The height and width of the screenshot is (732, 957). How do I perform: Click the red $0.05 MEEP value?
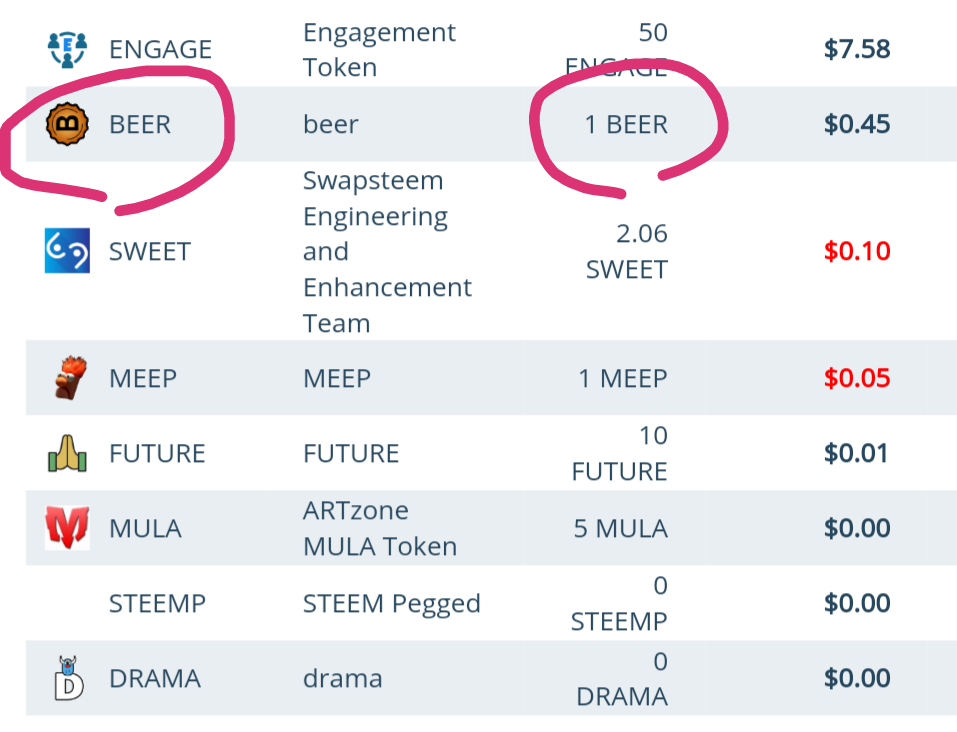tap(857, 378)
